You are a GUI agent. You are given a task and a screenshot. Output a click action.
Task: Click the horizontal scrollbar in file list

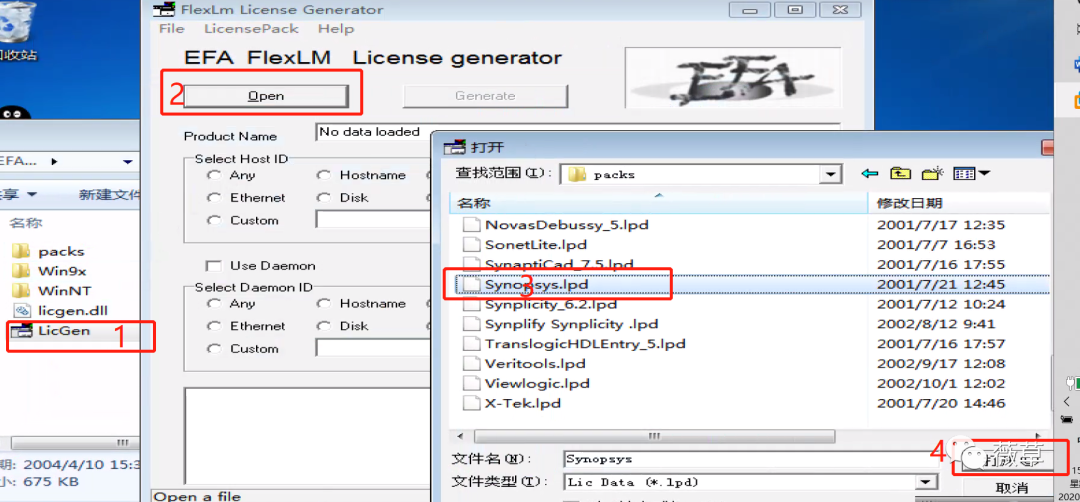(654, 437)
